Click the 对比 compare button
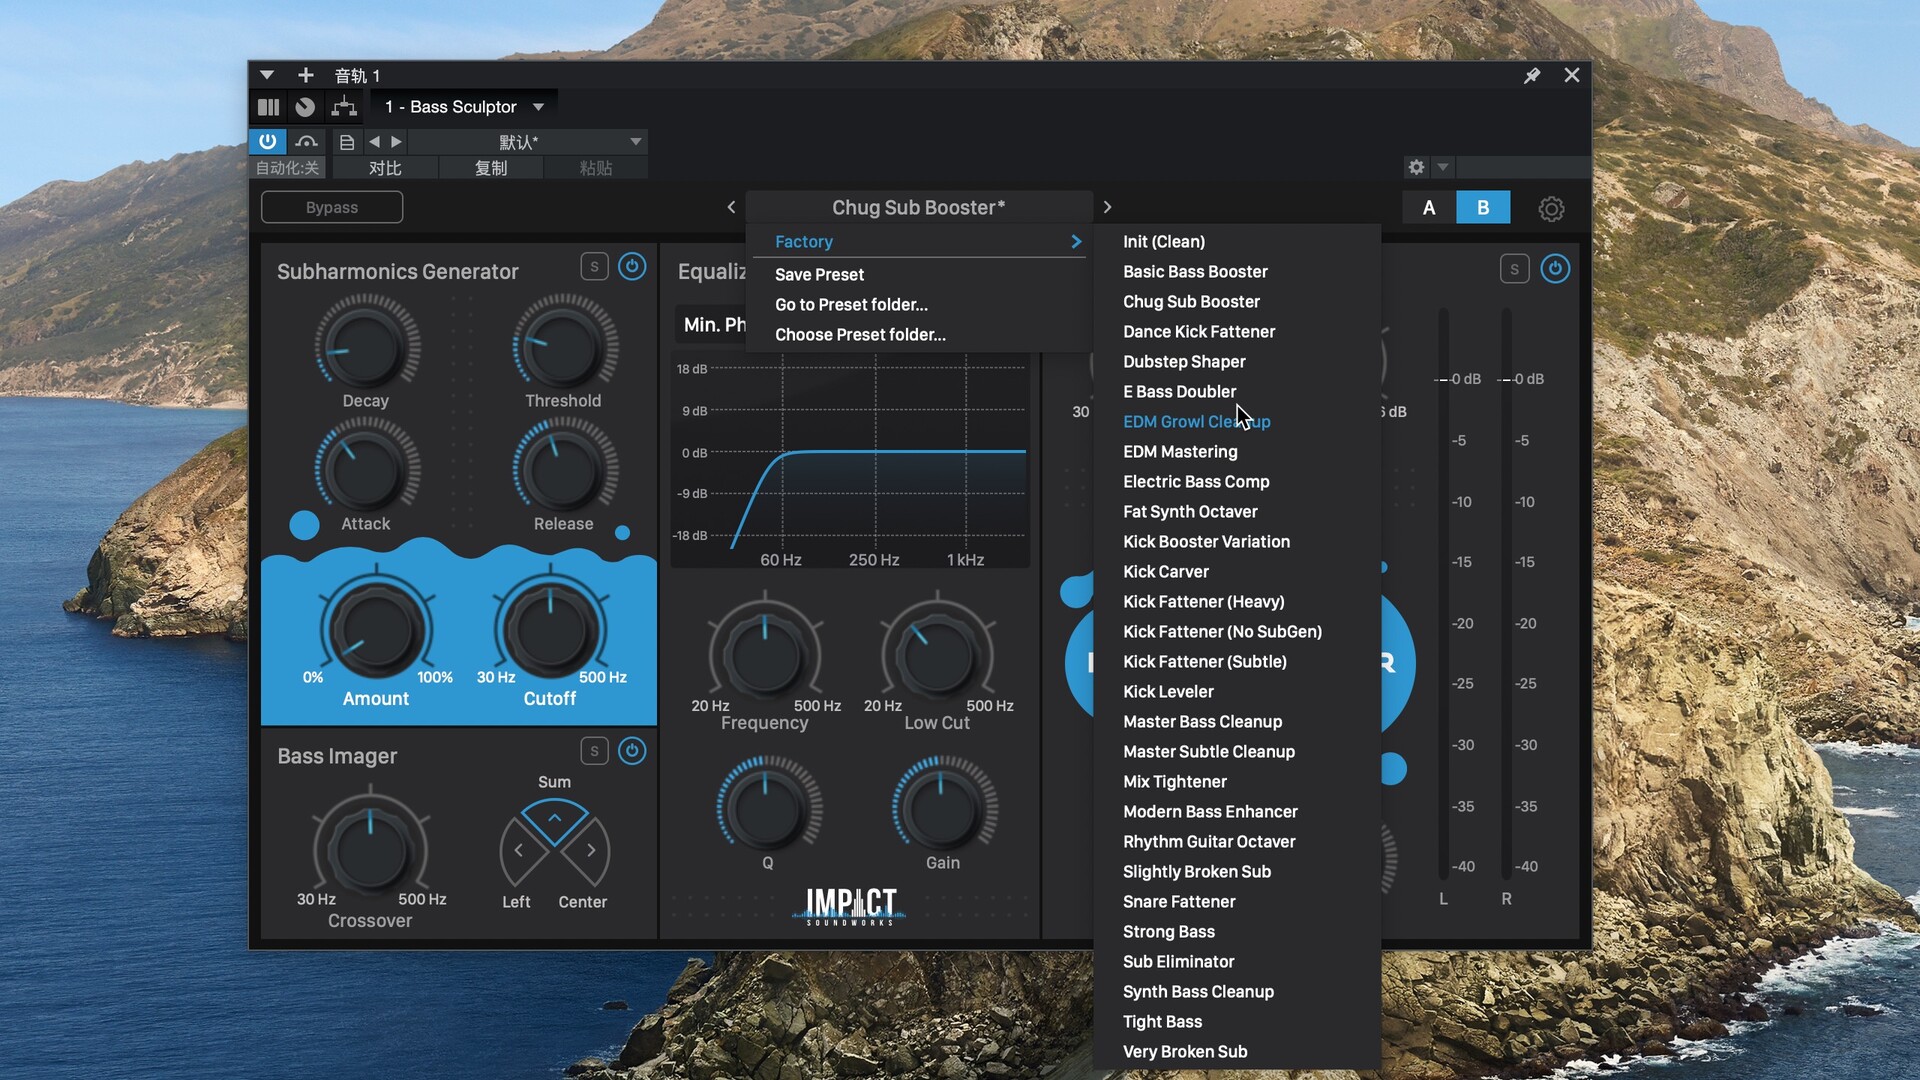The width and height of the screenshot is (1920, 1080). 385,168
